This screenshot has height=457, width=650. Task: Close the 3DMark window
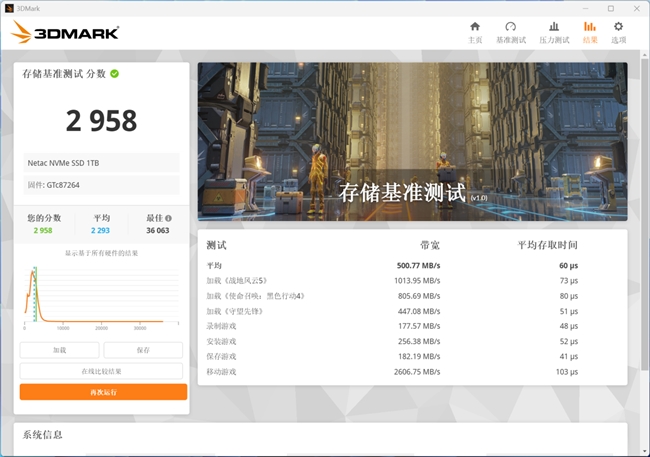click(637, 8)
